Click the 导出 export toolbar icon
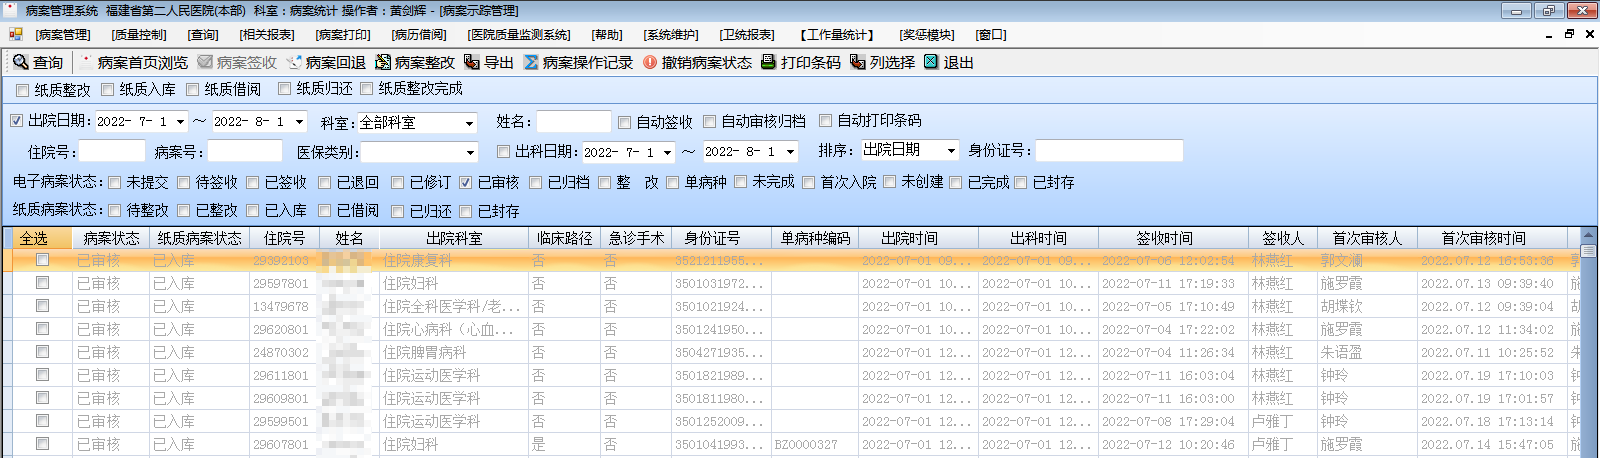 pyautogui.click(x=471, y=62)
